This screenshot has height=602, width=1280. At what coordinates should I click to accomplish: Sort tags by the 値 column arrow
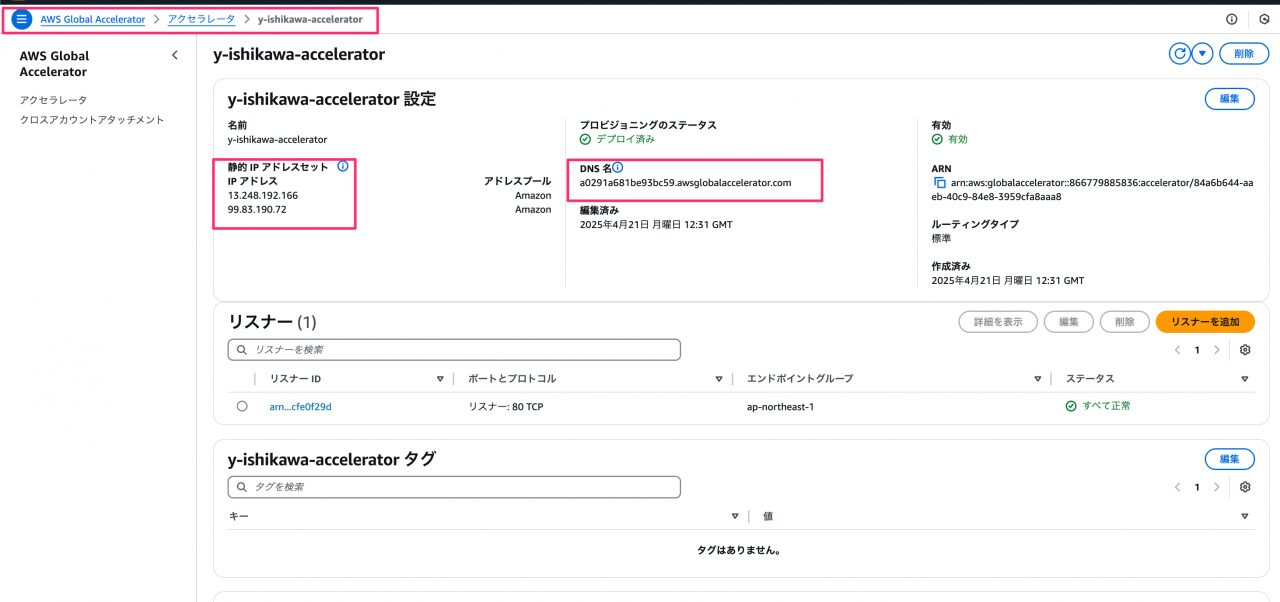click(1245, 516)
